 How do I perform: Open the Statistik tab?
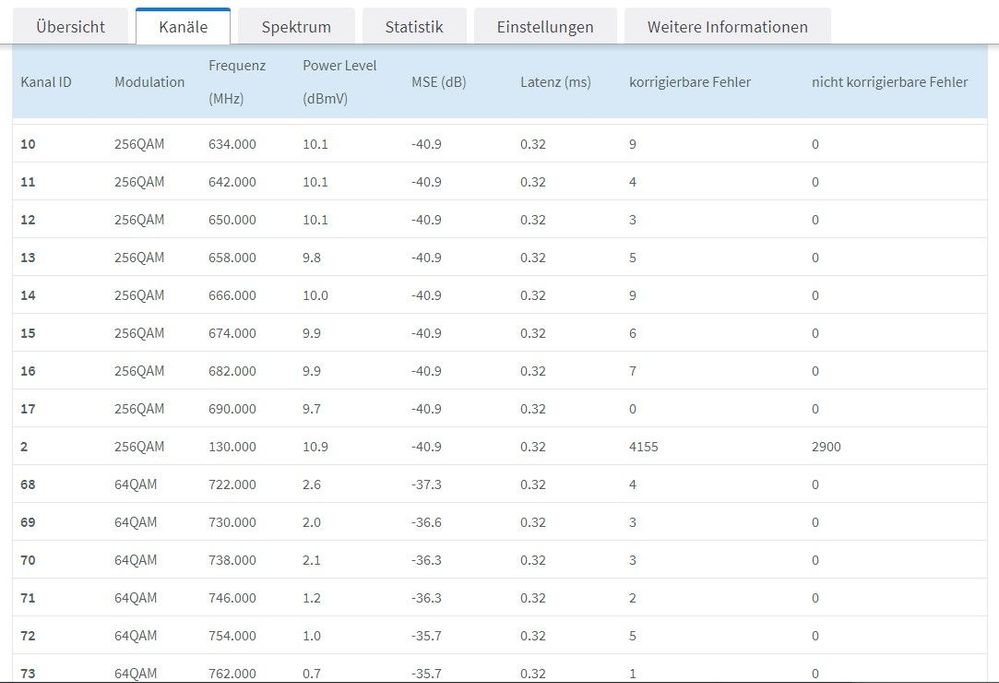tap(414, 27)
